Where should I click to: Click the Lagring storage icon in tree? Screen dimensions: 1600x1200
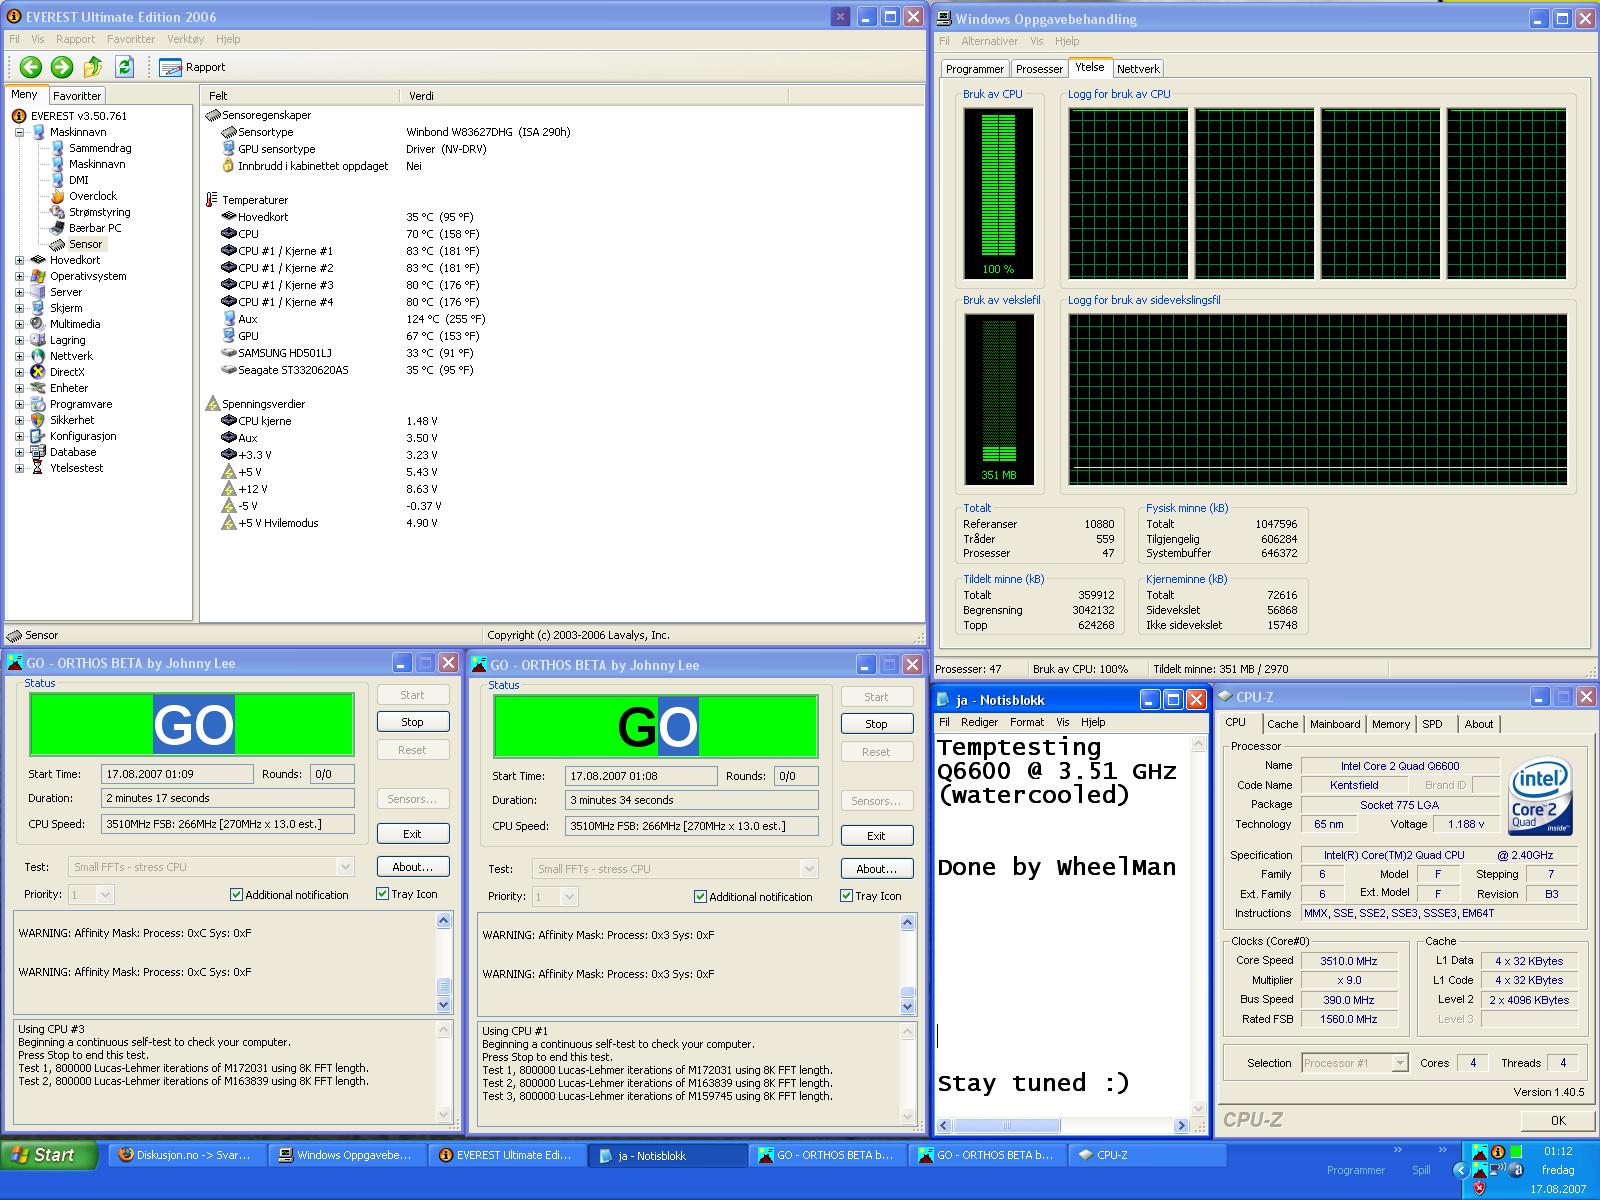(38, 340)
